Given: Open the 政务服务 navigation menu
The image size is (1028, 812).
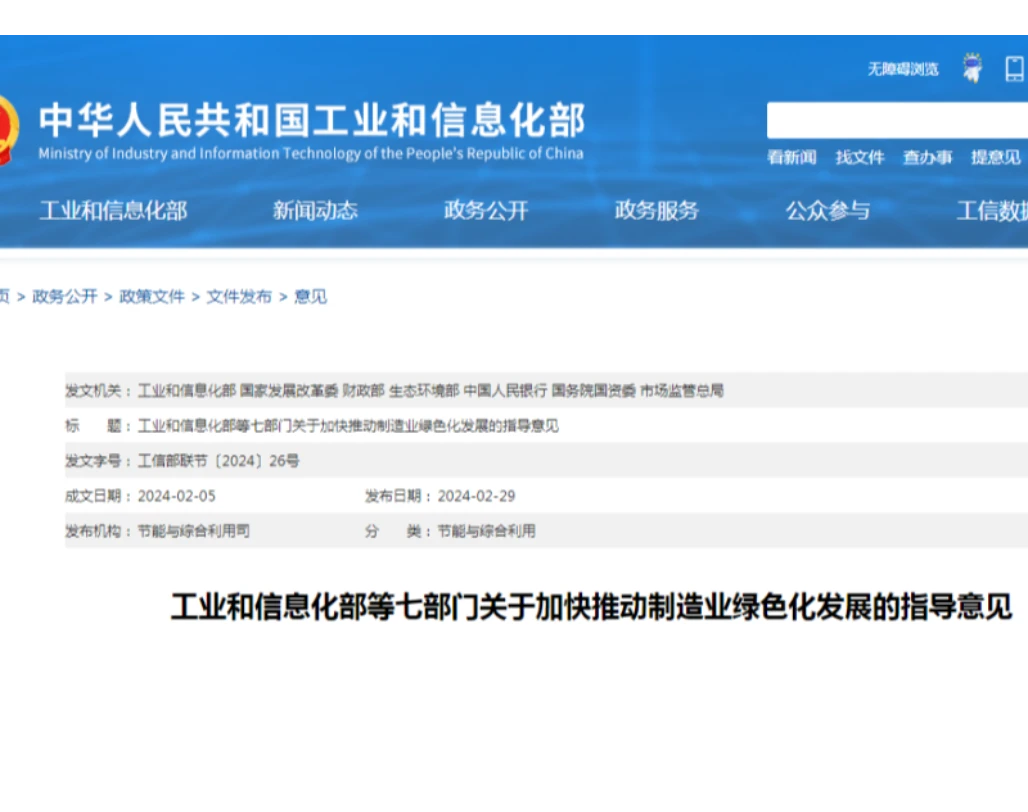Looking at the screenshot, I should point(656,211).
